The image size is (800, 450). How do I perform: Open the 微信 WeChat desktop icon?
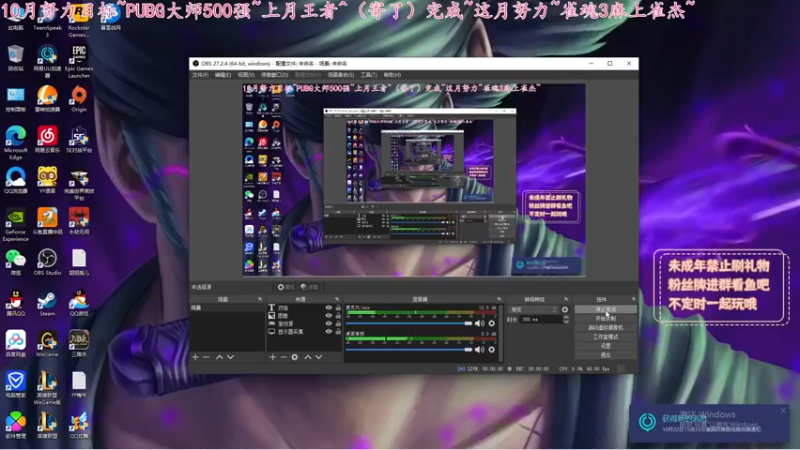pyautogui.click(x=16, y=262)
